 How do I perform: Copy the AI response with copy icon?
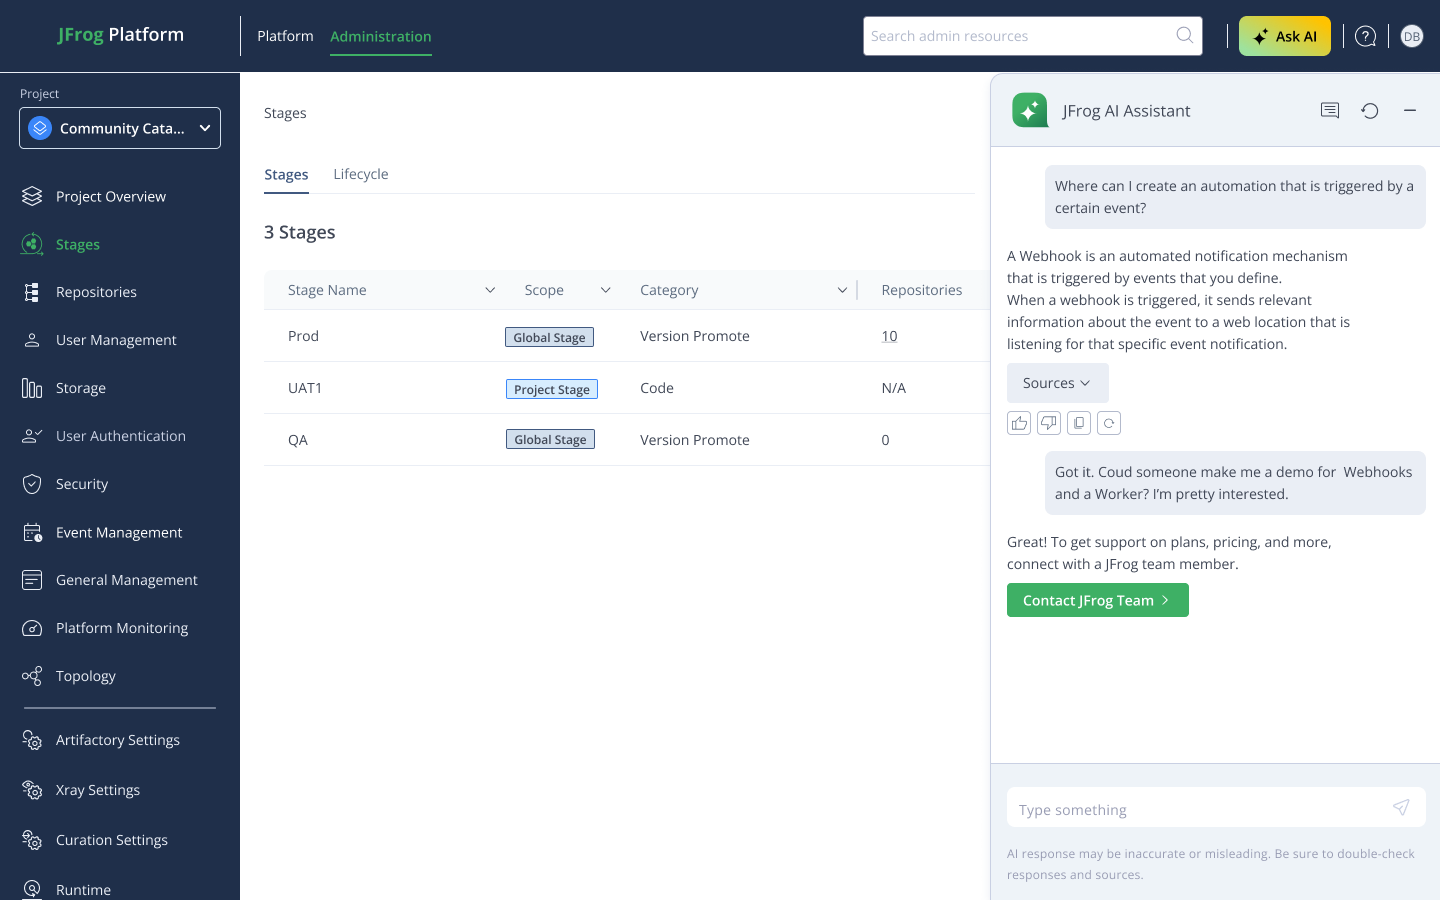[1078, 423]
